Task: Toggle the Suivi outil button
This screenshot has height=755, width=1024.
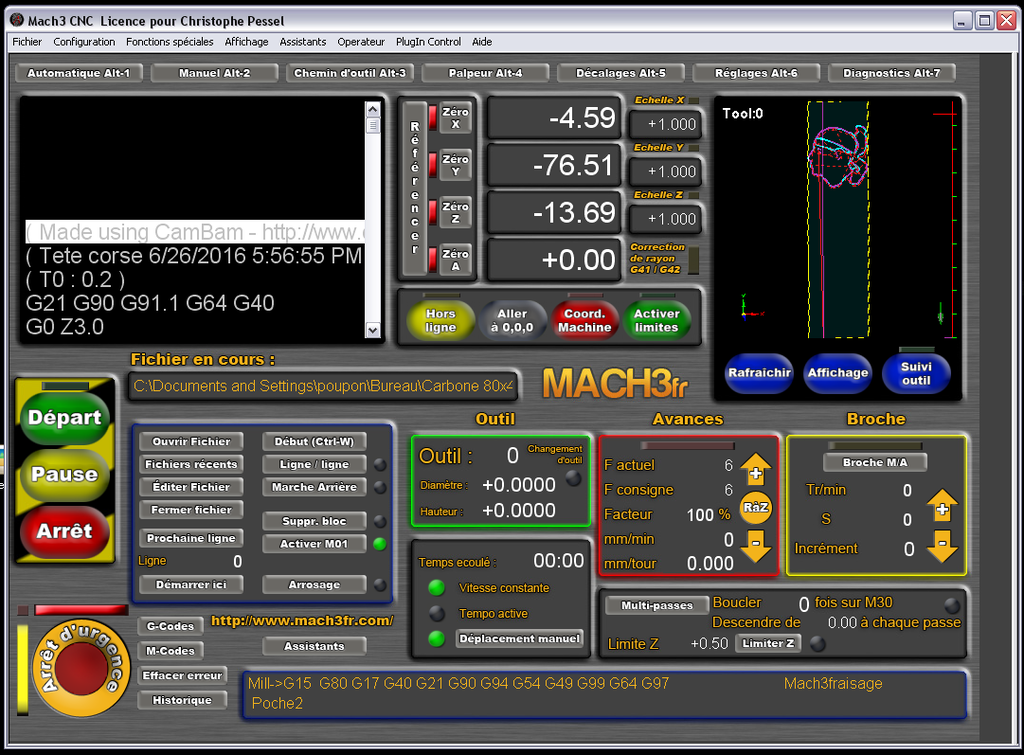Action: (916, 373)
